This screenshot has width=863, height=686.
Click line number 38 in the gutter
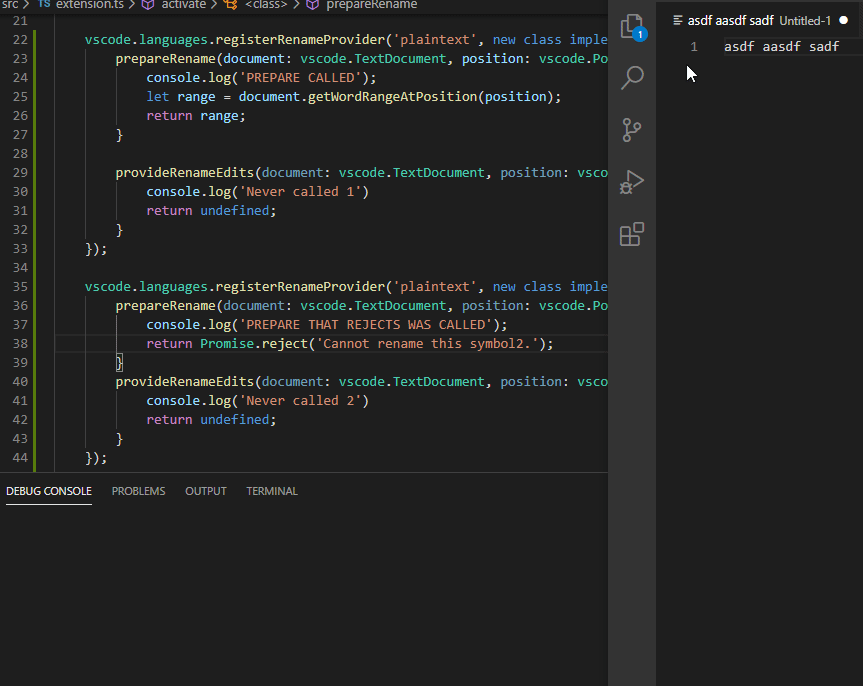pyautogui.click(x=20, y=344)
